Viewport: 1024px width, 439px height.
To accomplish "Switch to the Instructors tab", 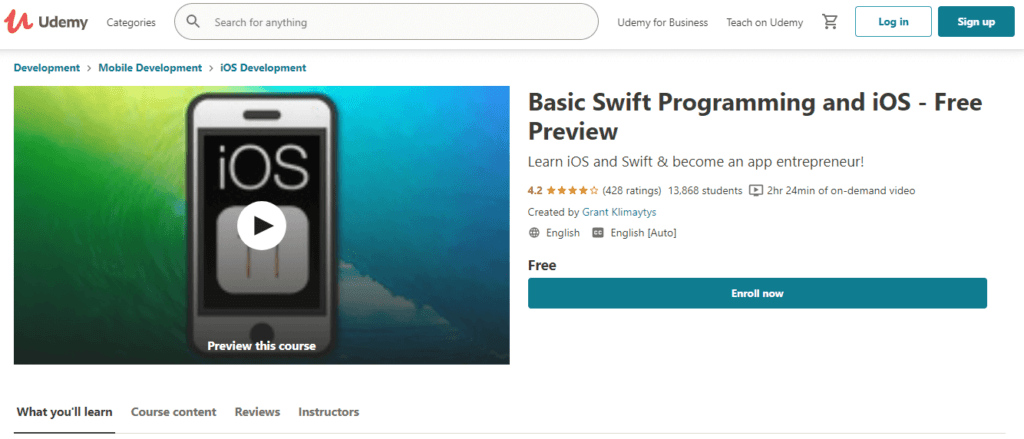I will click(x=328, y=412).
